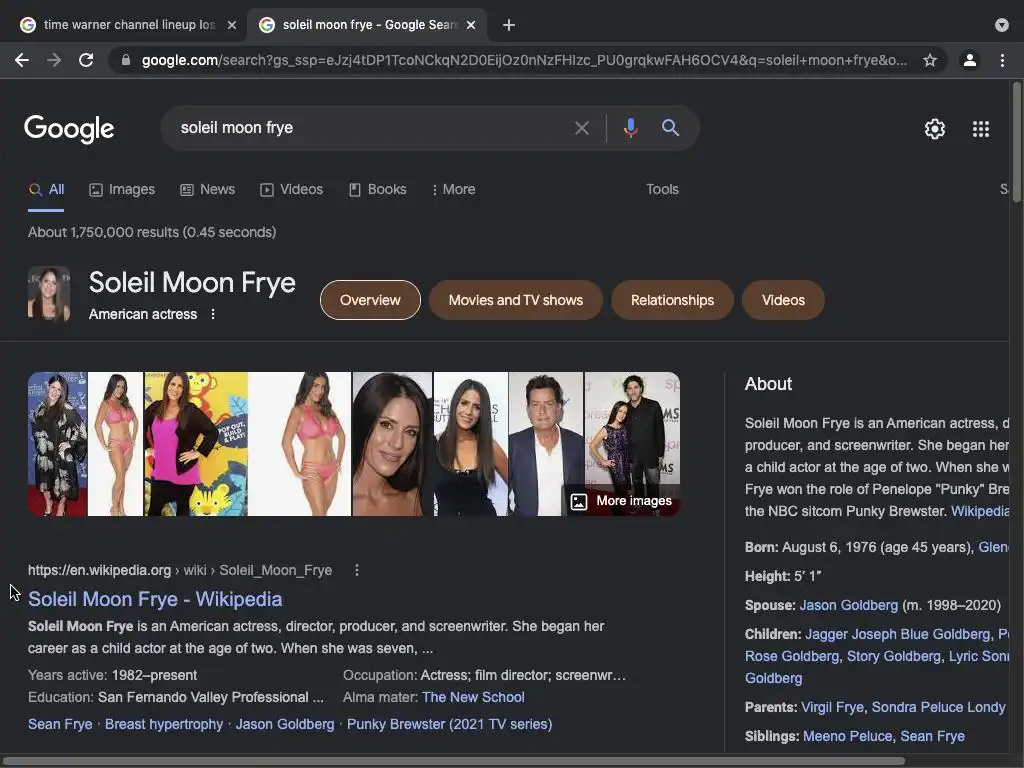Open the 'Jason Goldberg' spouse link
Image resolution: width=1024 pixels, height=768 pixels.
[848, 605]
